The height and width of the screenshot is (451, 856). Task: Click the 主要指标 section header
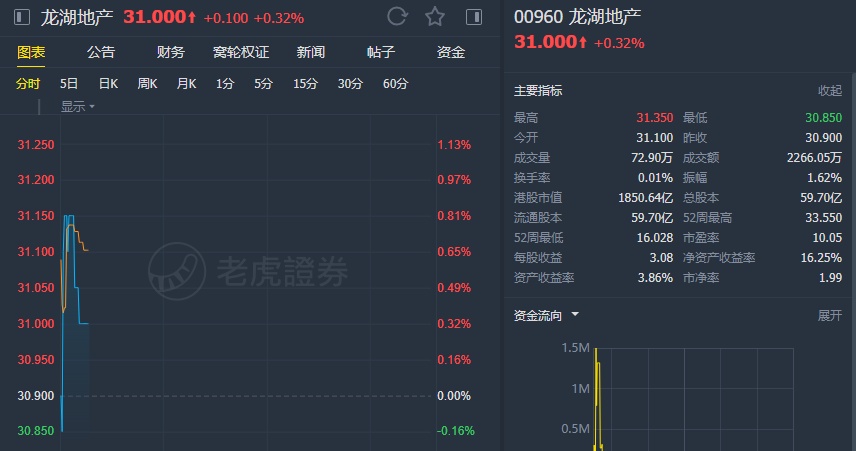click(x=538, y=91)
